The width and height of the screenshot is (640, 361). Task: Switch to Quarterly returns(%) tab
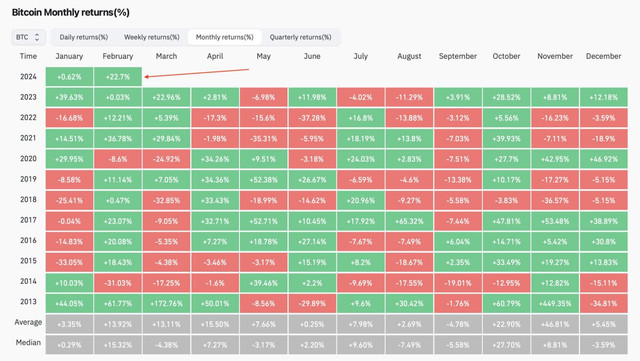300,37
